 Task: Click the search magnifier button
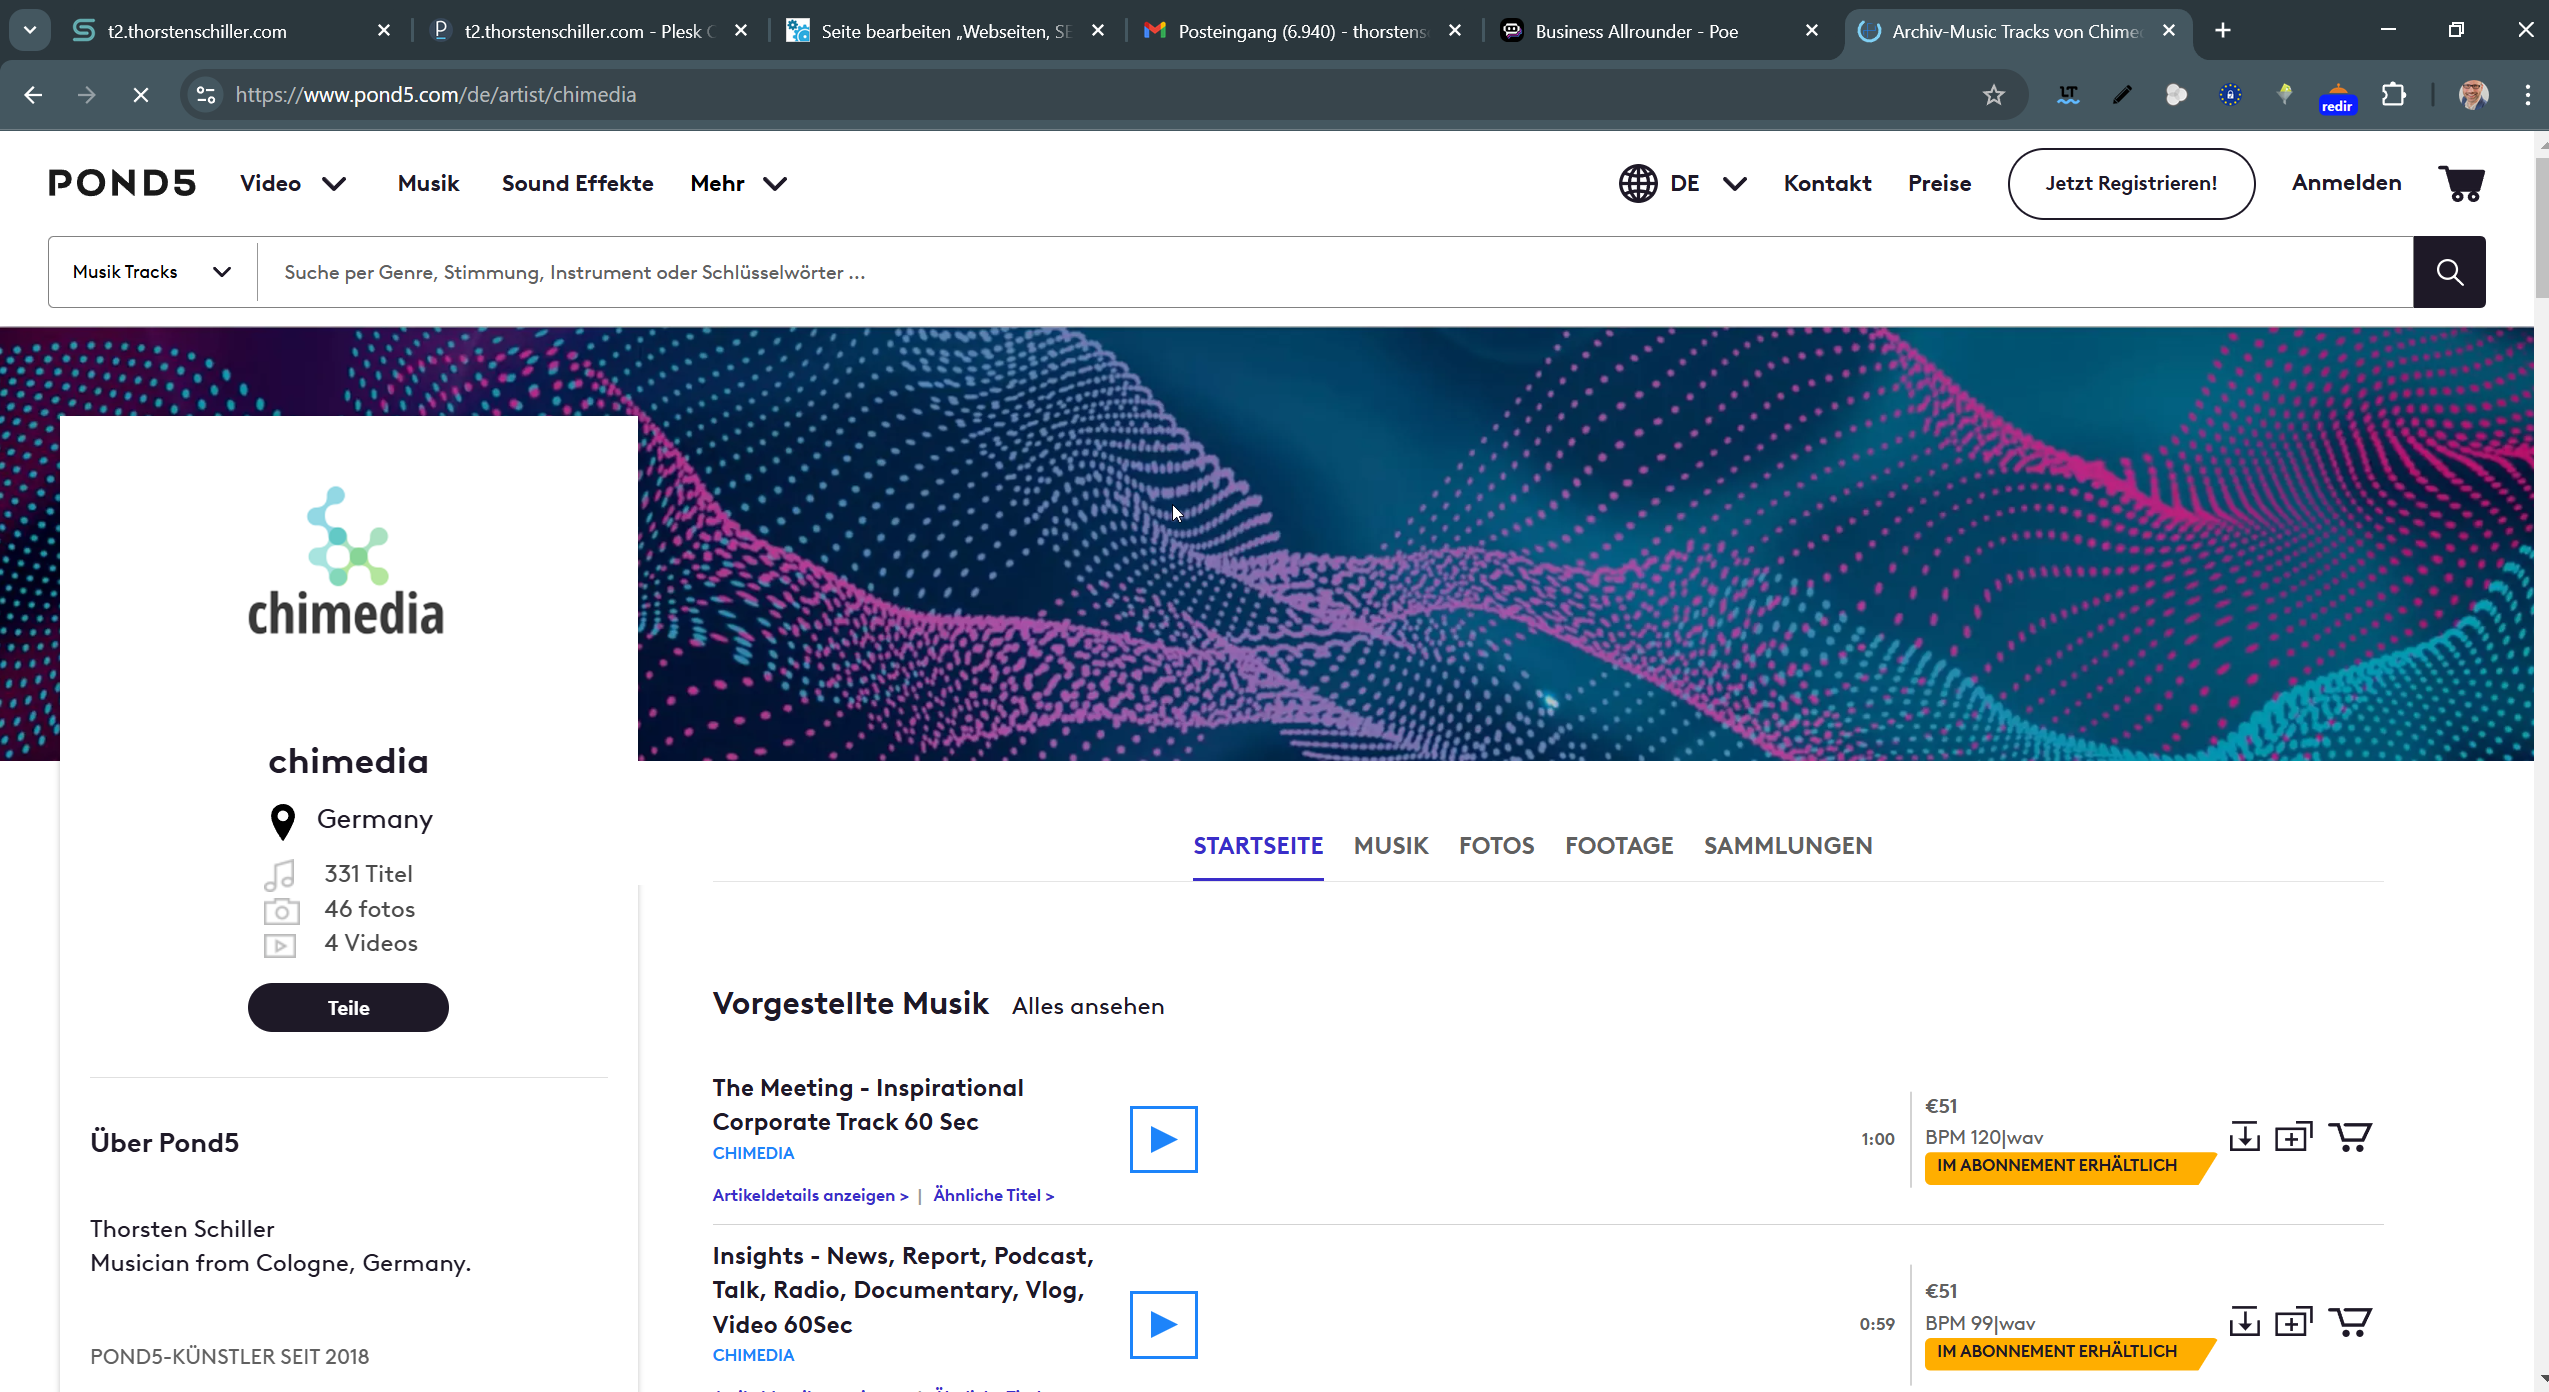[2449, 272]
